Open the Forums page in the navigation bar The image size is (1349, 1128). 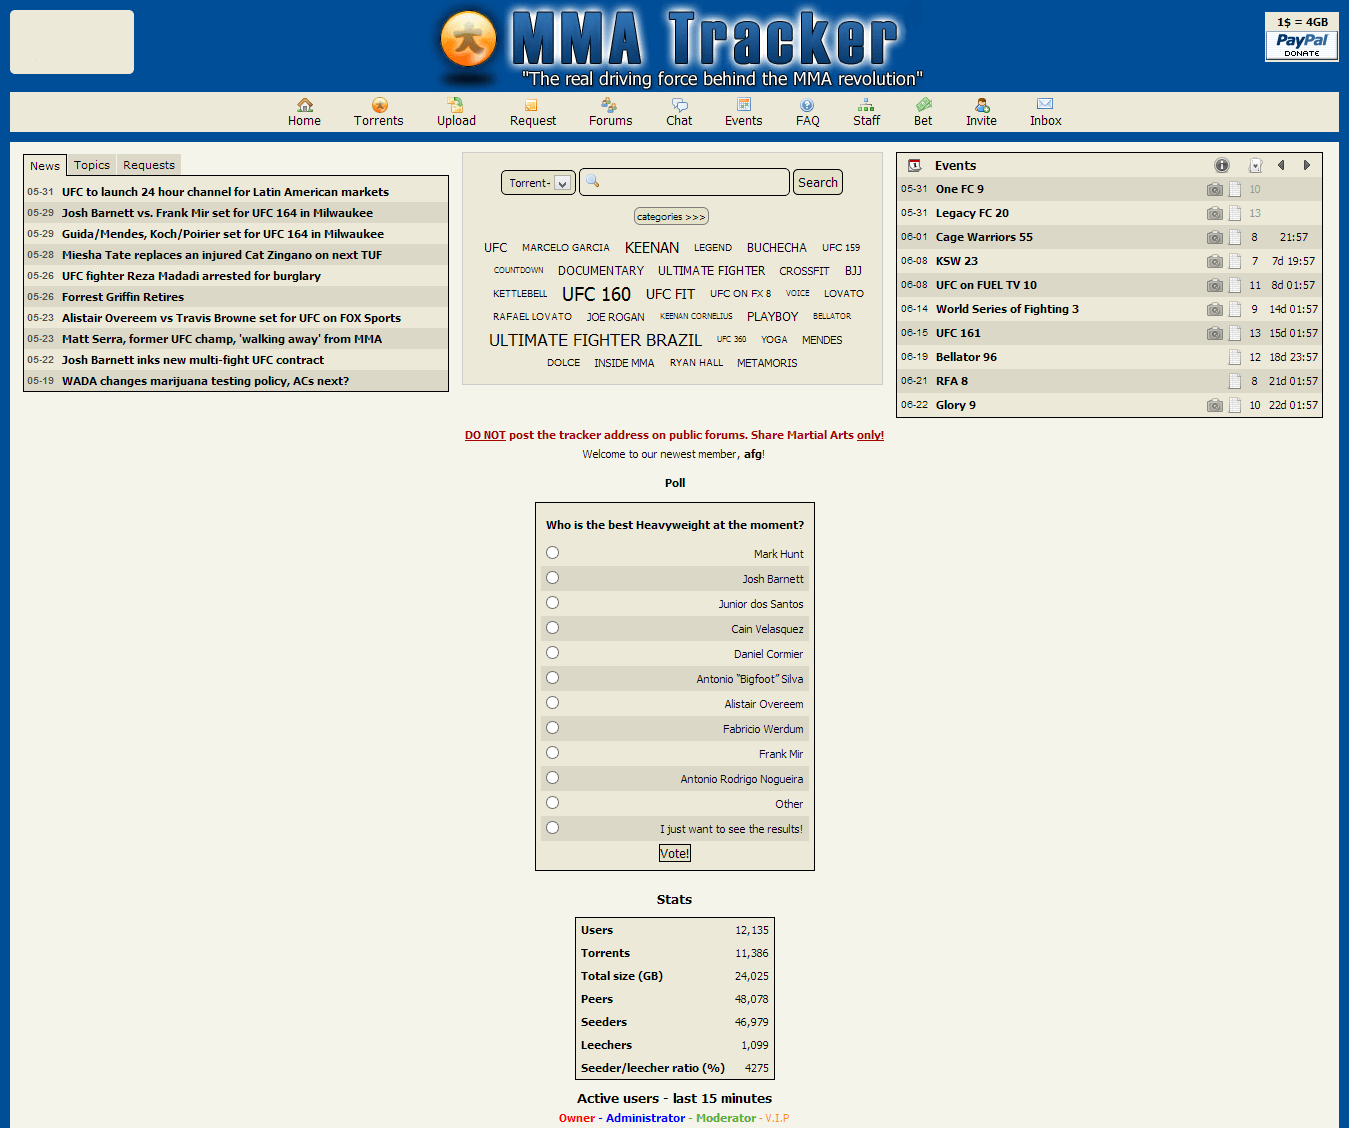tap(610, 112)
